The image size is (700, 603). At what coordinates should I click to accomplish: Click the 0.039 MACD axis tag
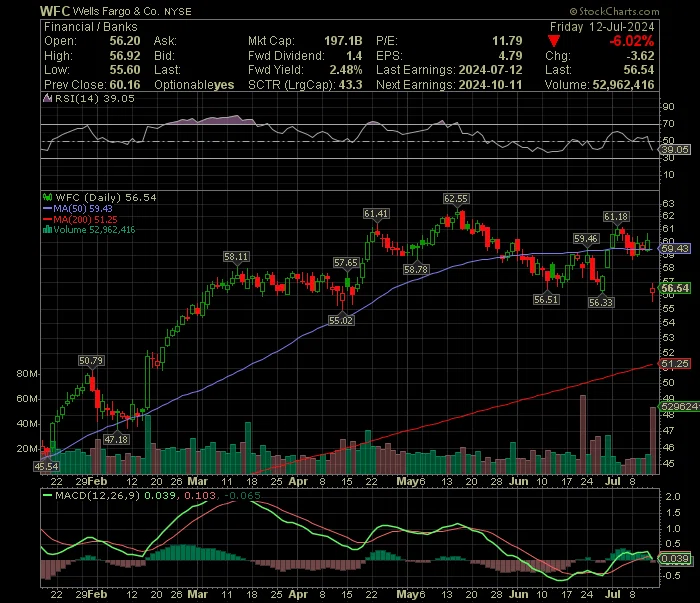pos(675,559)
